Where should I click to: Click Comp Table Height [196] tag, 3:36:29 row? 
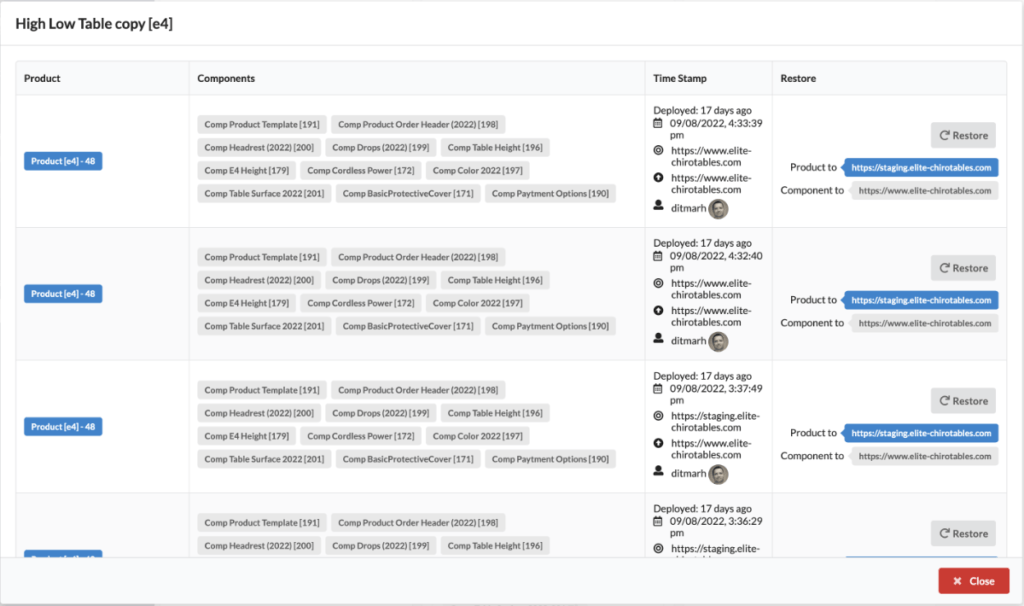click(495, 546)
